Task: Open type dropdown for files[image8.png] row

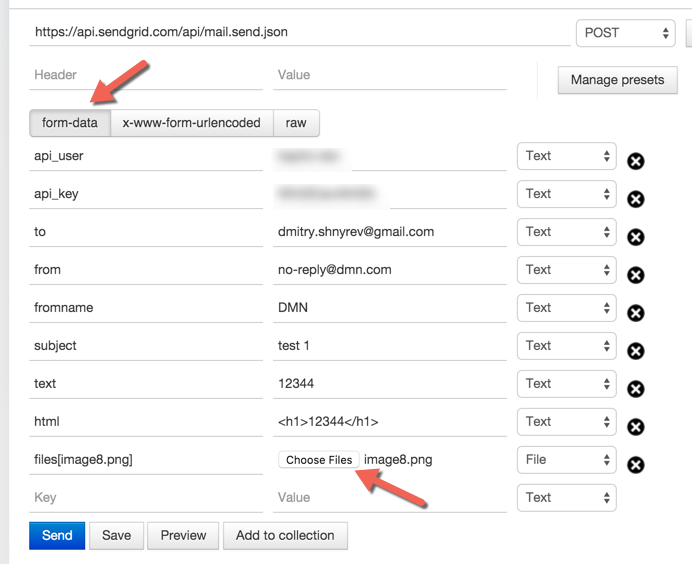Action: click(x=567, y=460)
